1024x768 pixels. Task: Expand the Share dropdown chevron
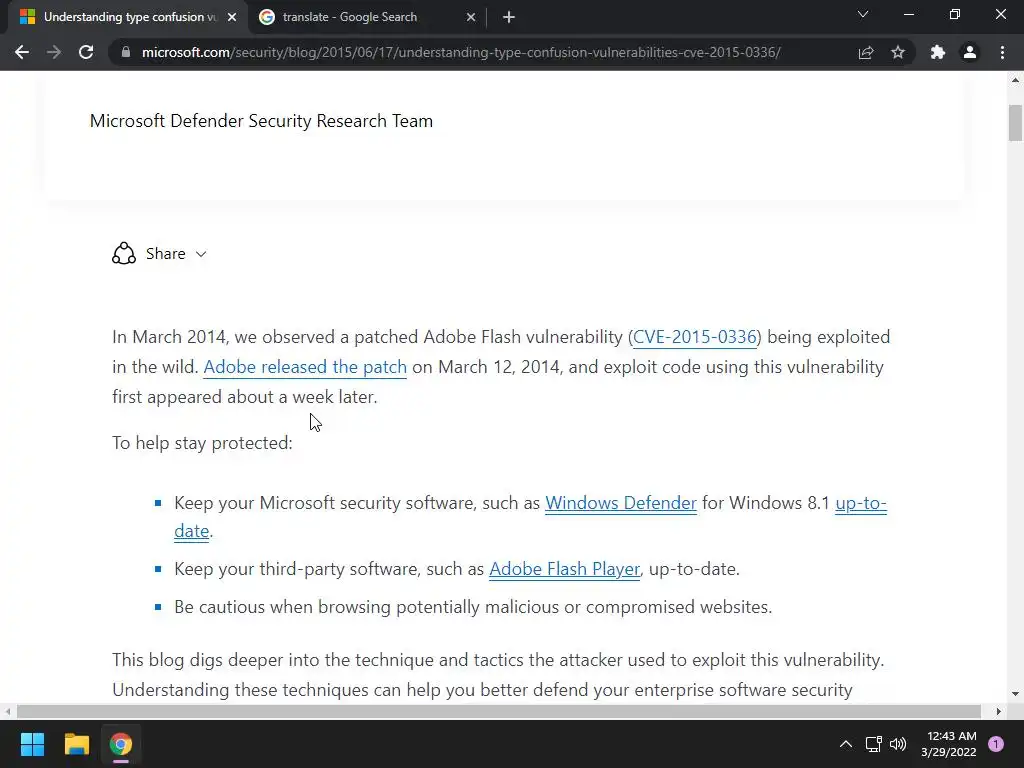[201, 254]
